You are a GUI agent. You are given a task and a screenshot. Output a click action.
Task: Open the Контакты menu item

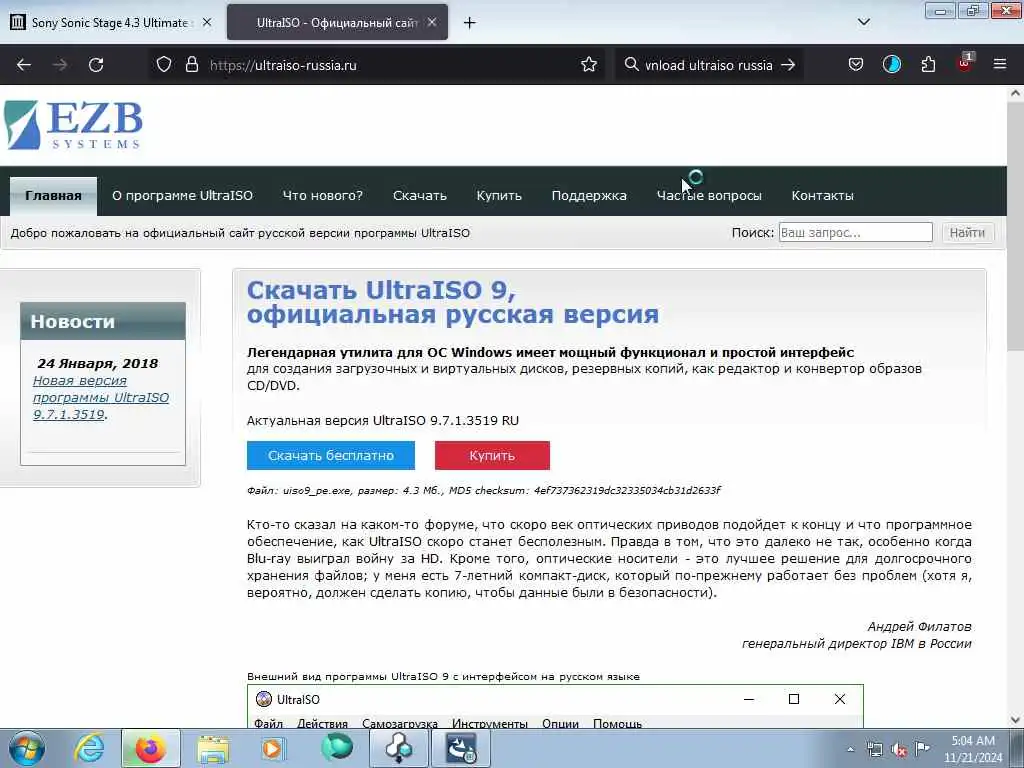tap(822, 195)
